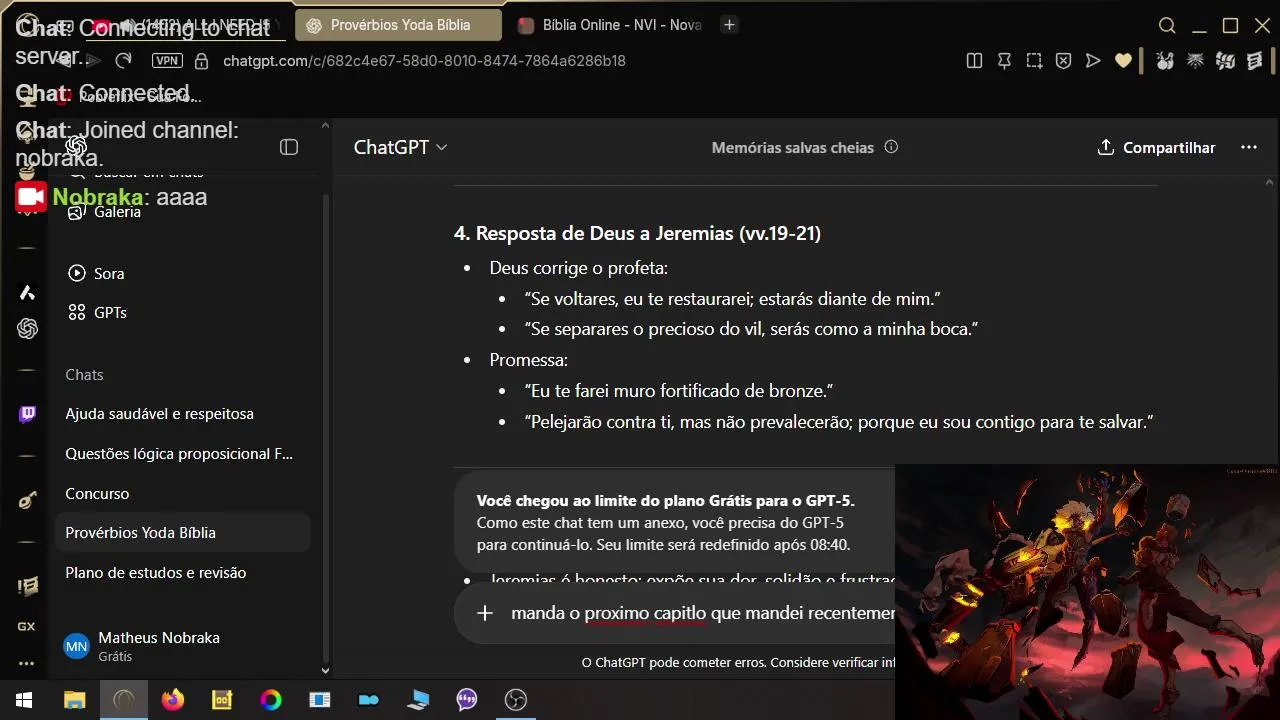This screenshot has height=720, width=1280.
Task: Open the split screen view icon
Action: [975, 61]
